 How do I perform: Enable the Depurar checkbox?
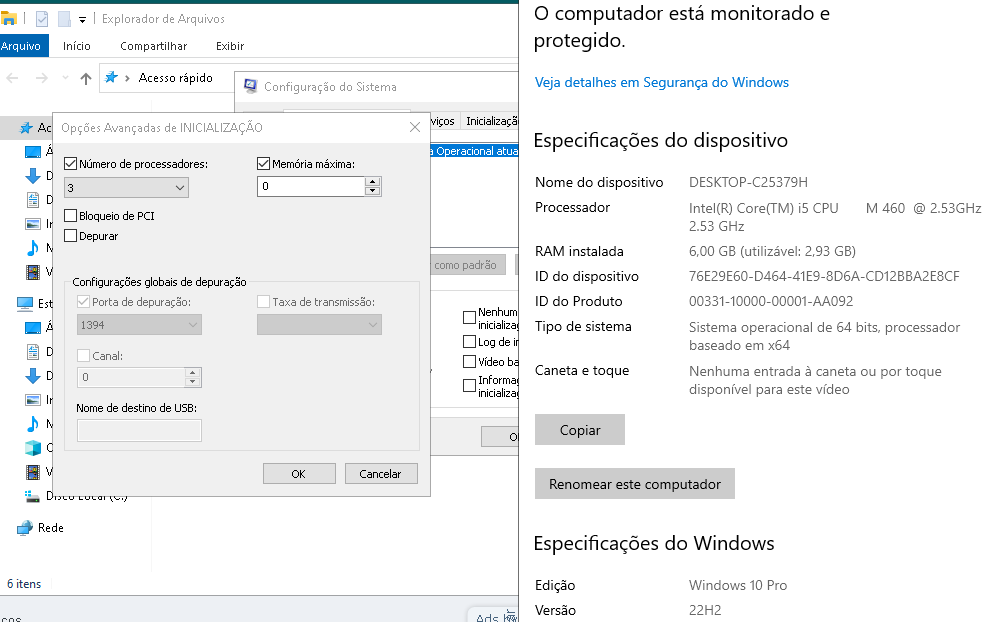click(x=71, y=236)
